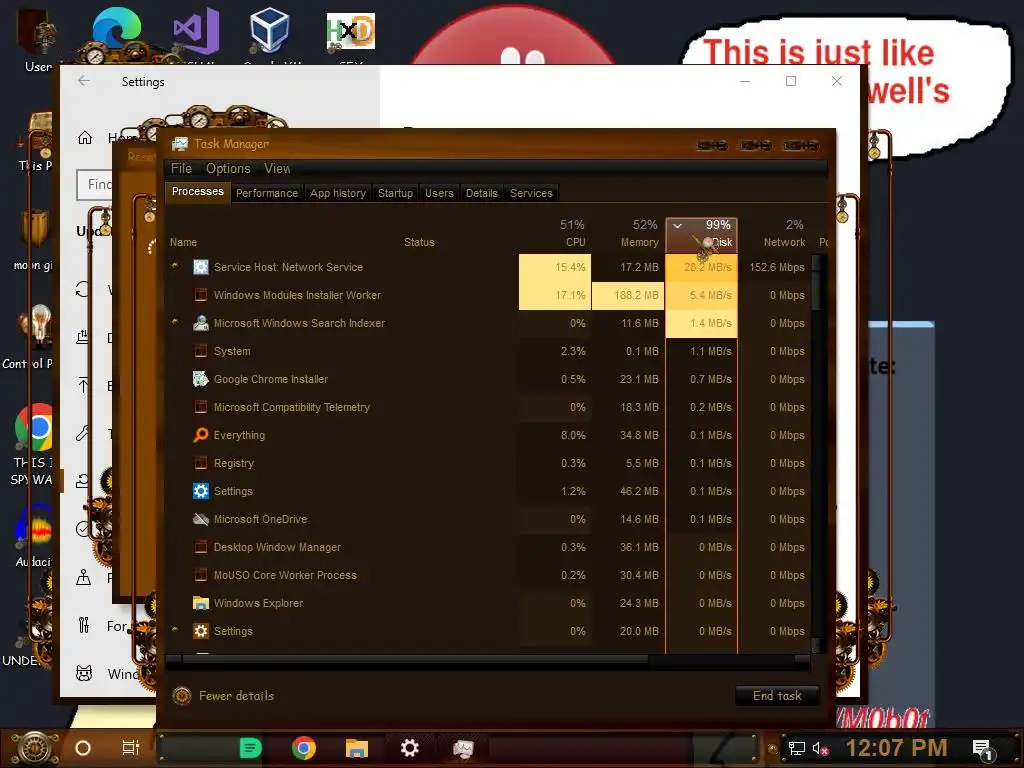This screenshot has width=1024, height=768.
Task: Switch to the Performance tab
Action: point(266,193)
